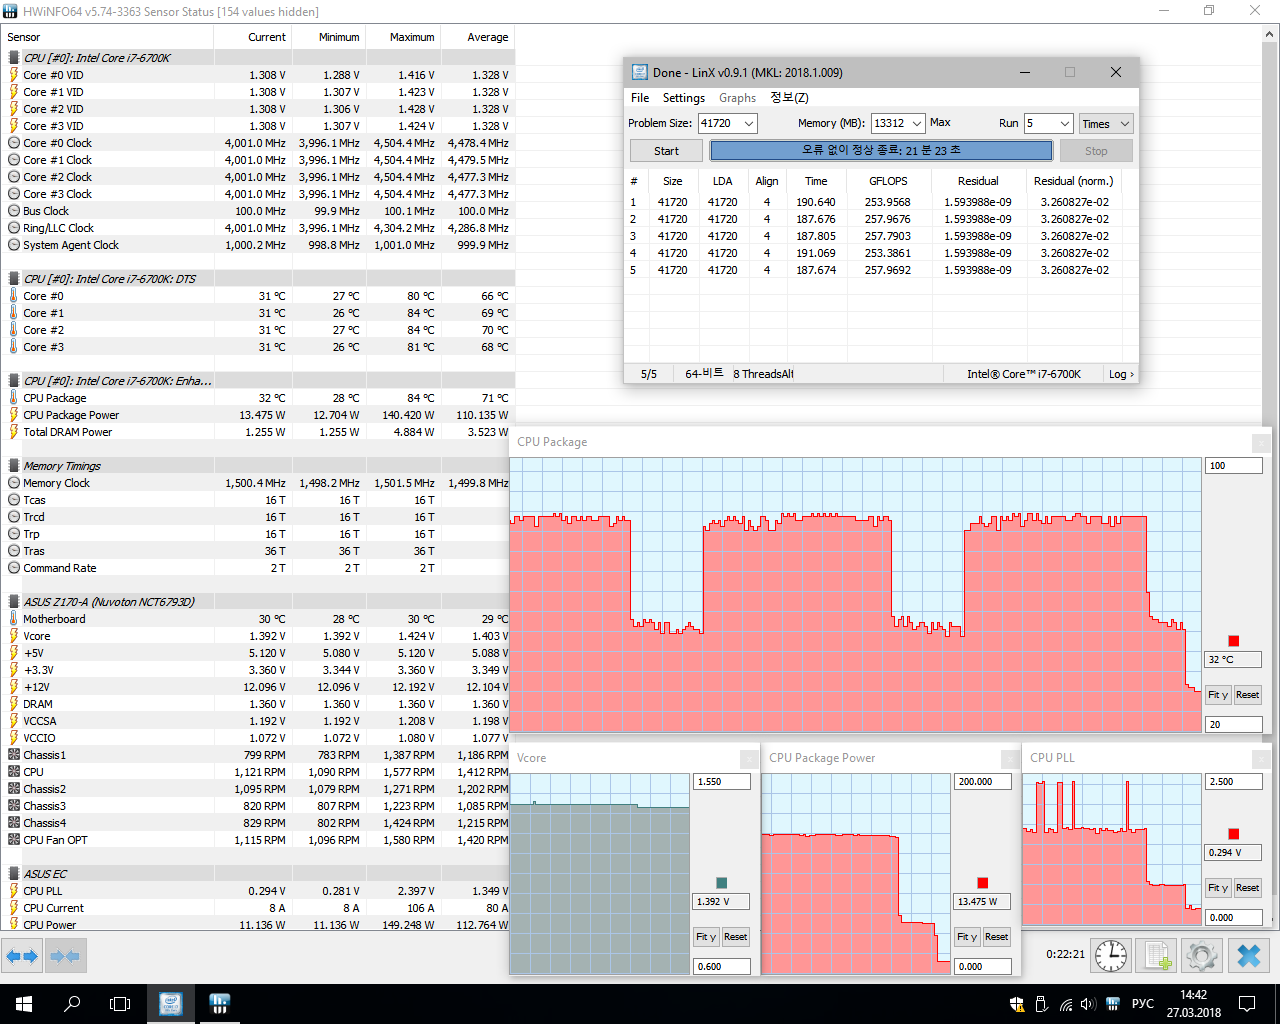Screen dimensions: 1280x1024
Task: Click the Residual (norm.) column header in LinX
Action: point(1073,181)
